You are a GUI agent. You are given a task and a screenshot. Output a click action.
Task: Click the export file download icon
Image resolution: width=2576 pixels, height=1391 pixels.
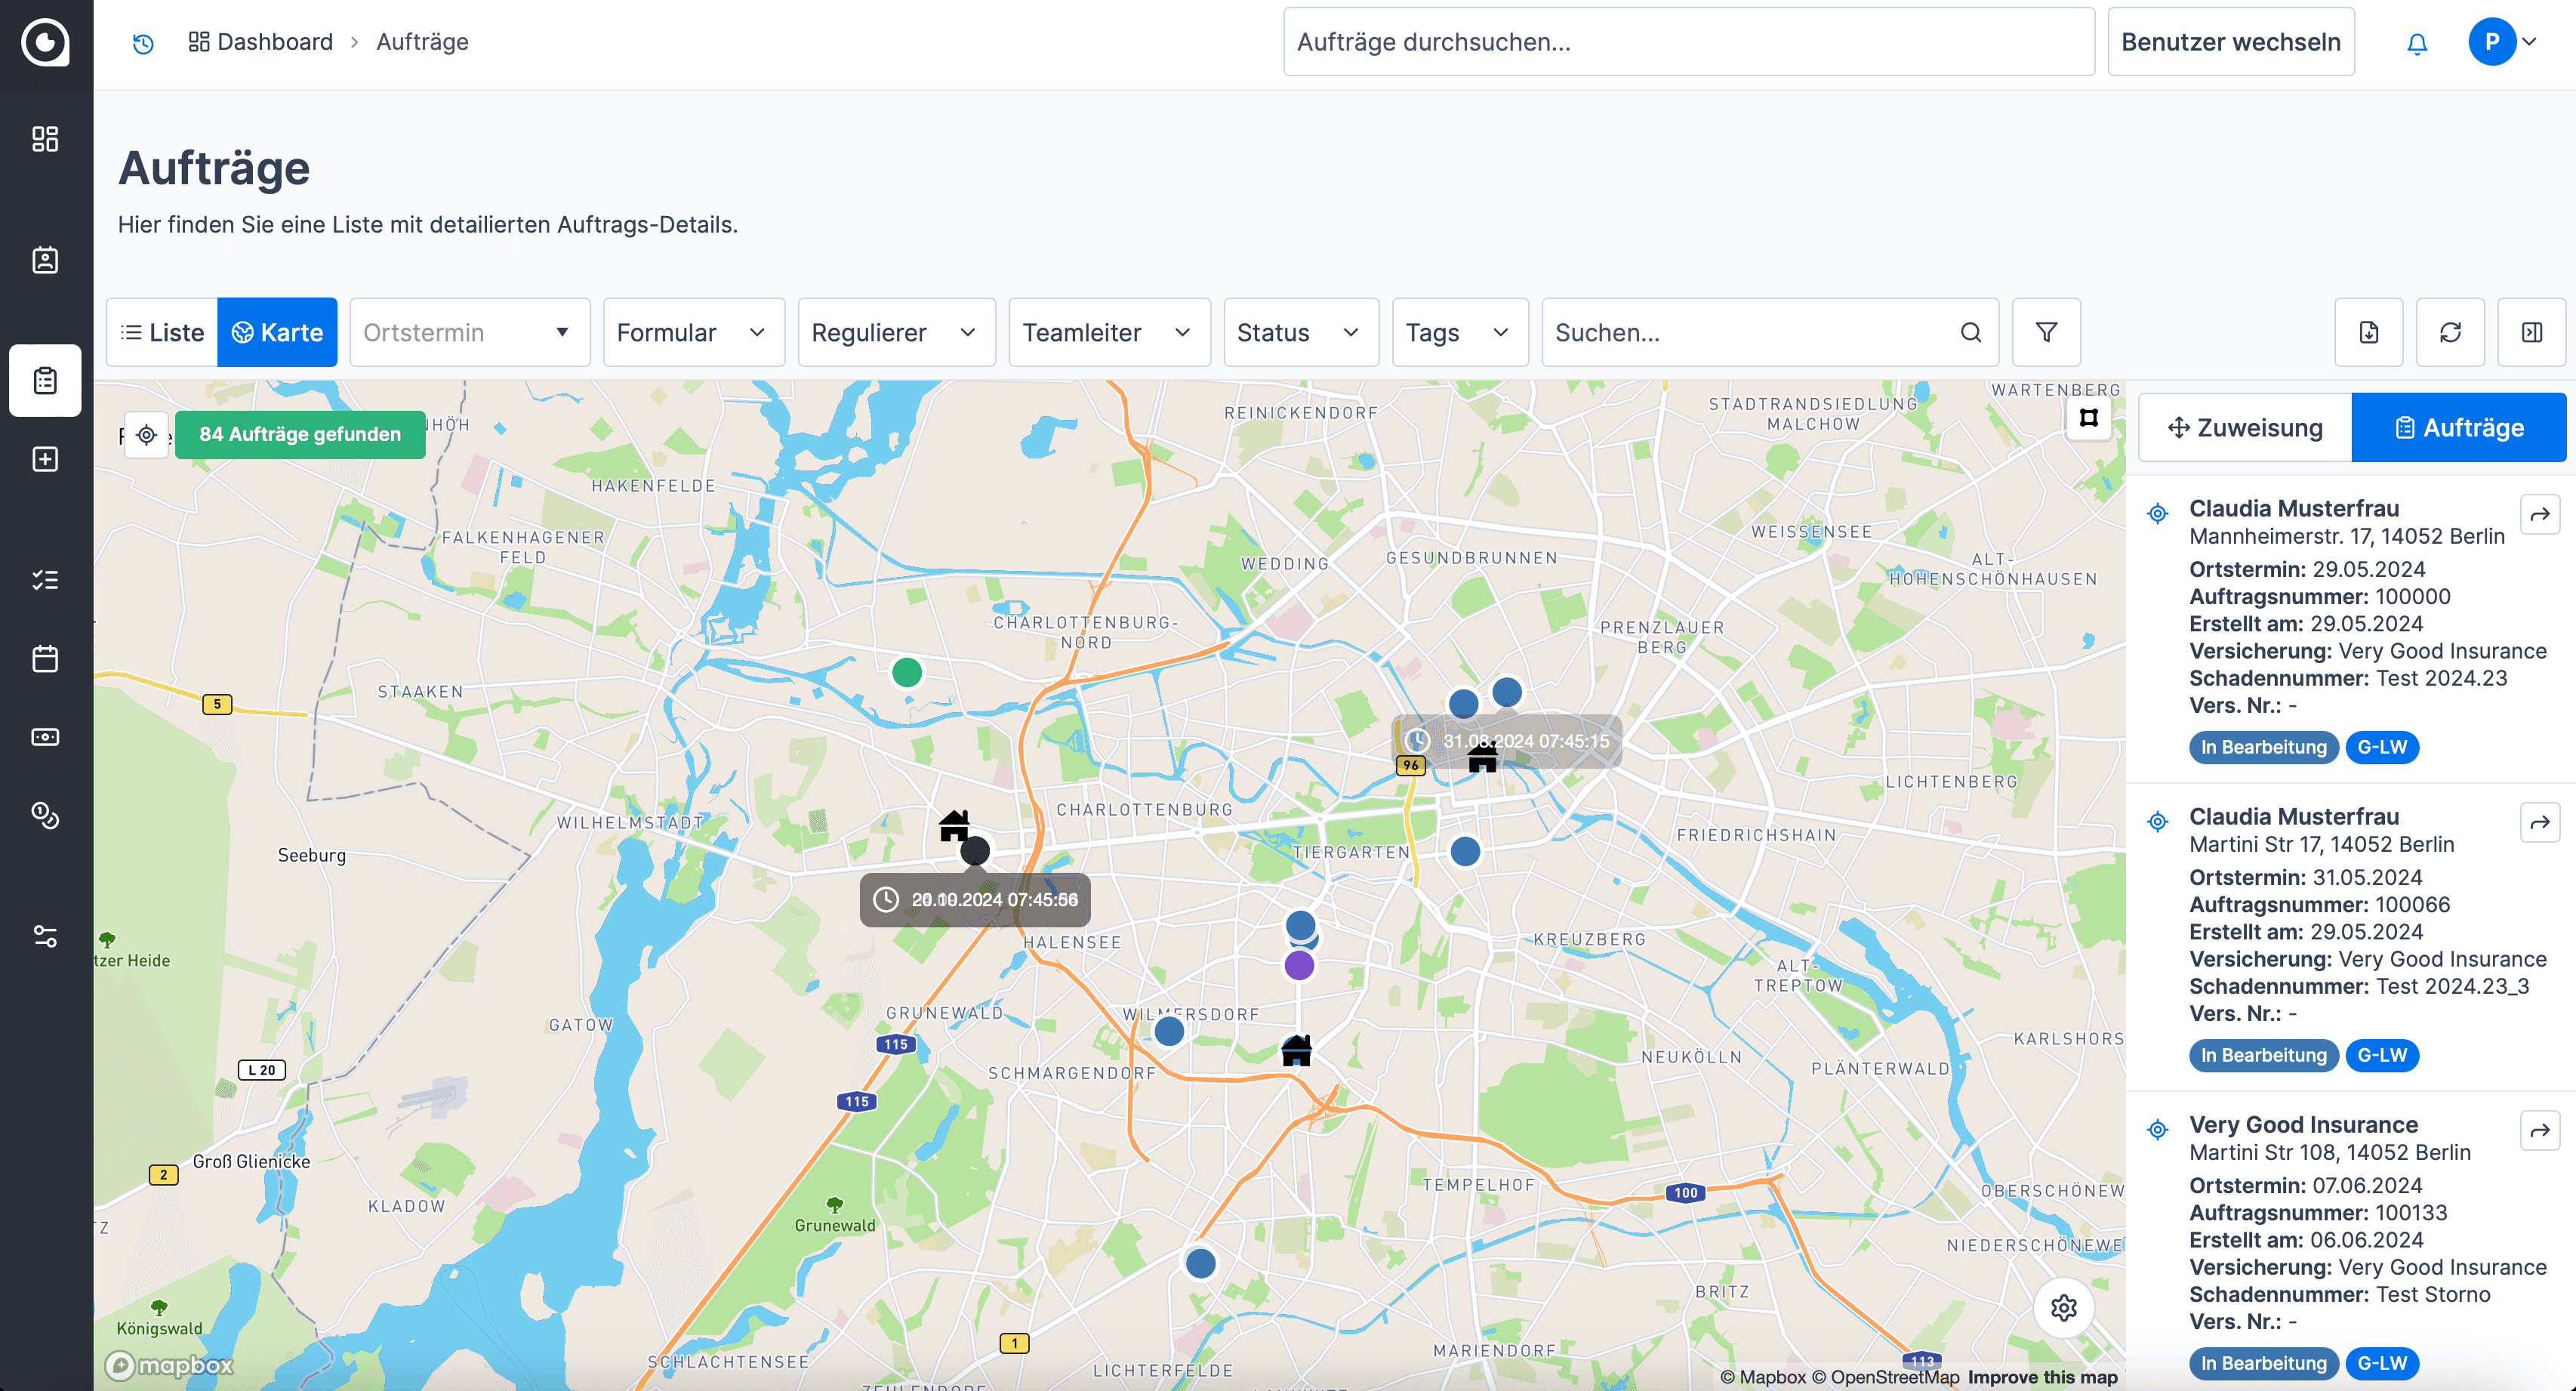pyautogui.click(x=2369, y=332)
